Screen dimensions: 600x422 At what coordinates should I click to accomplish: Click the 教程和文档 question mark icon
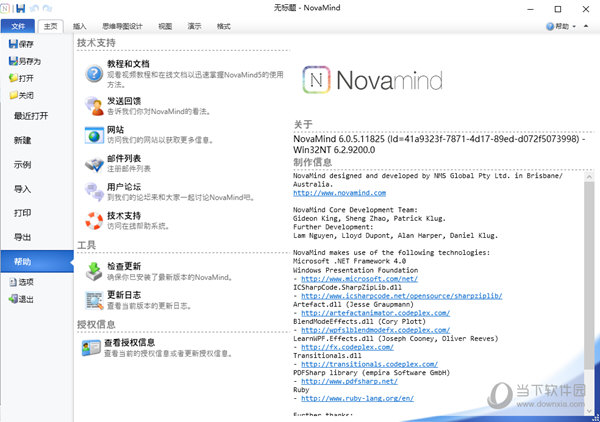point(94,73)
